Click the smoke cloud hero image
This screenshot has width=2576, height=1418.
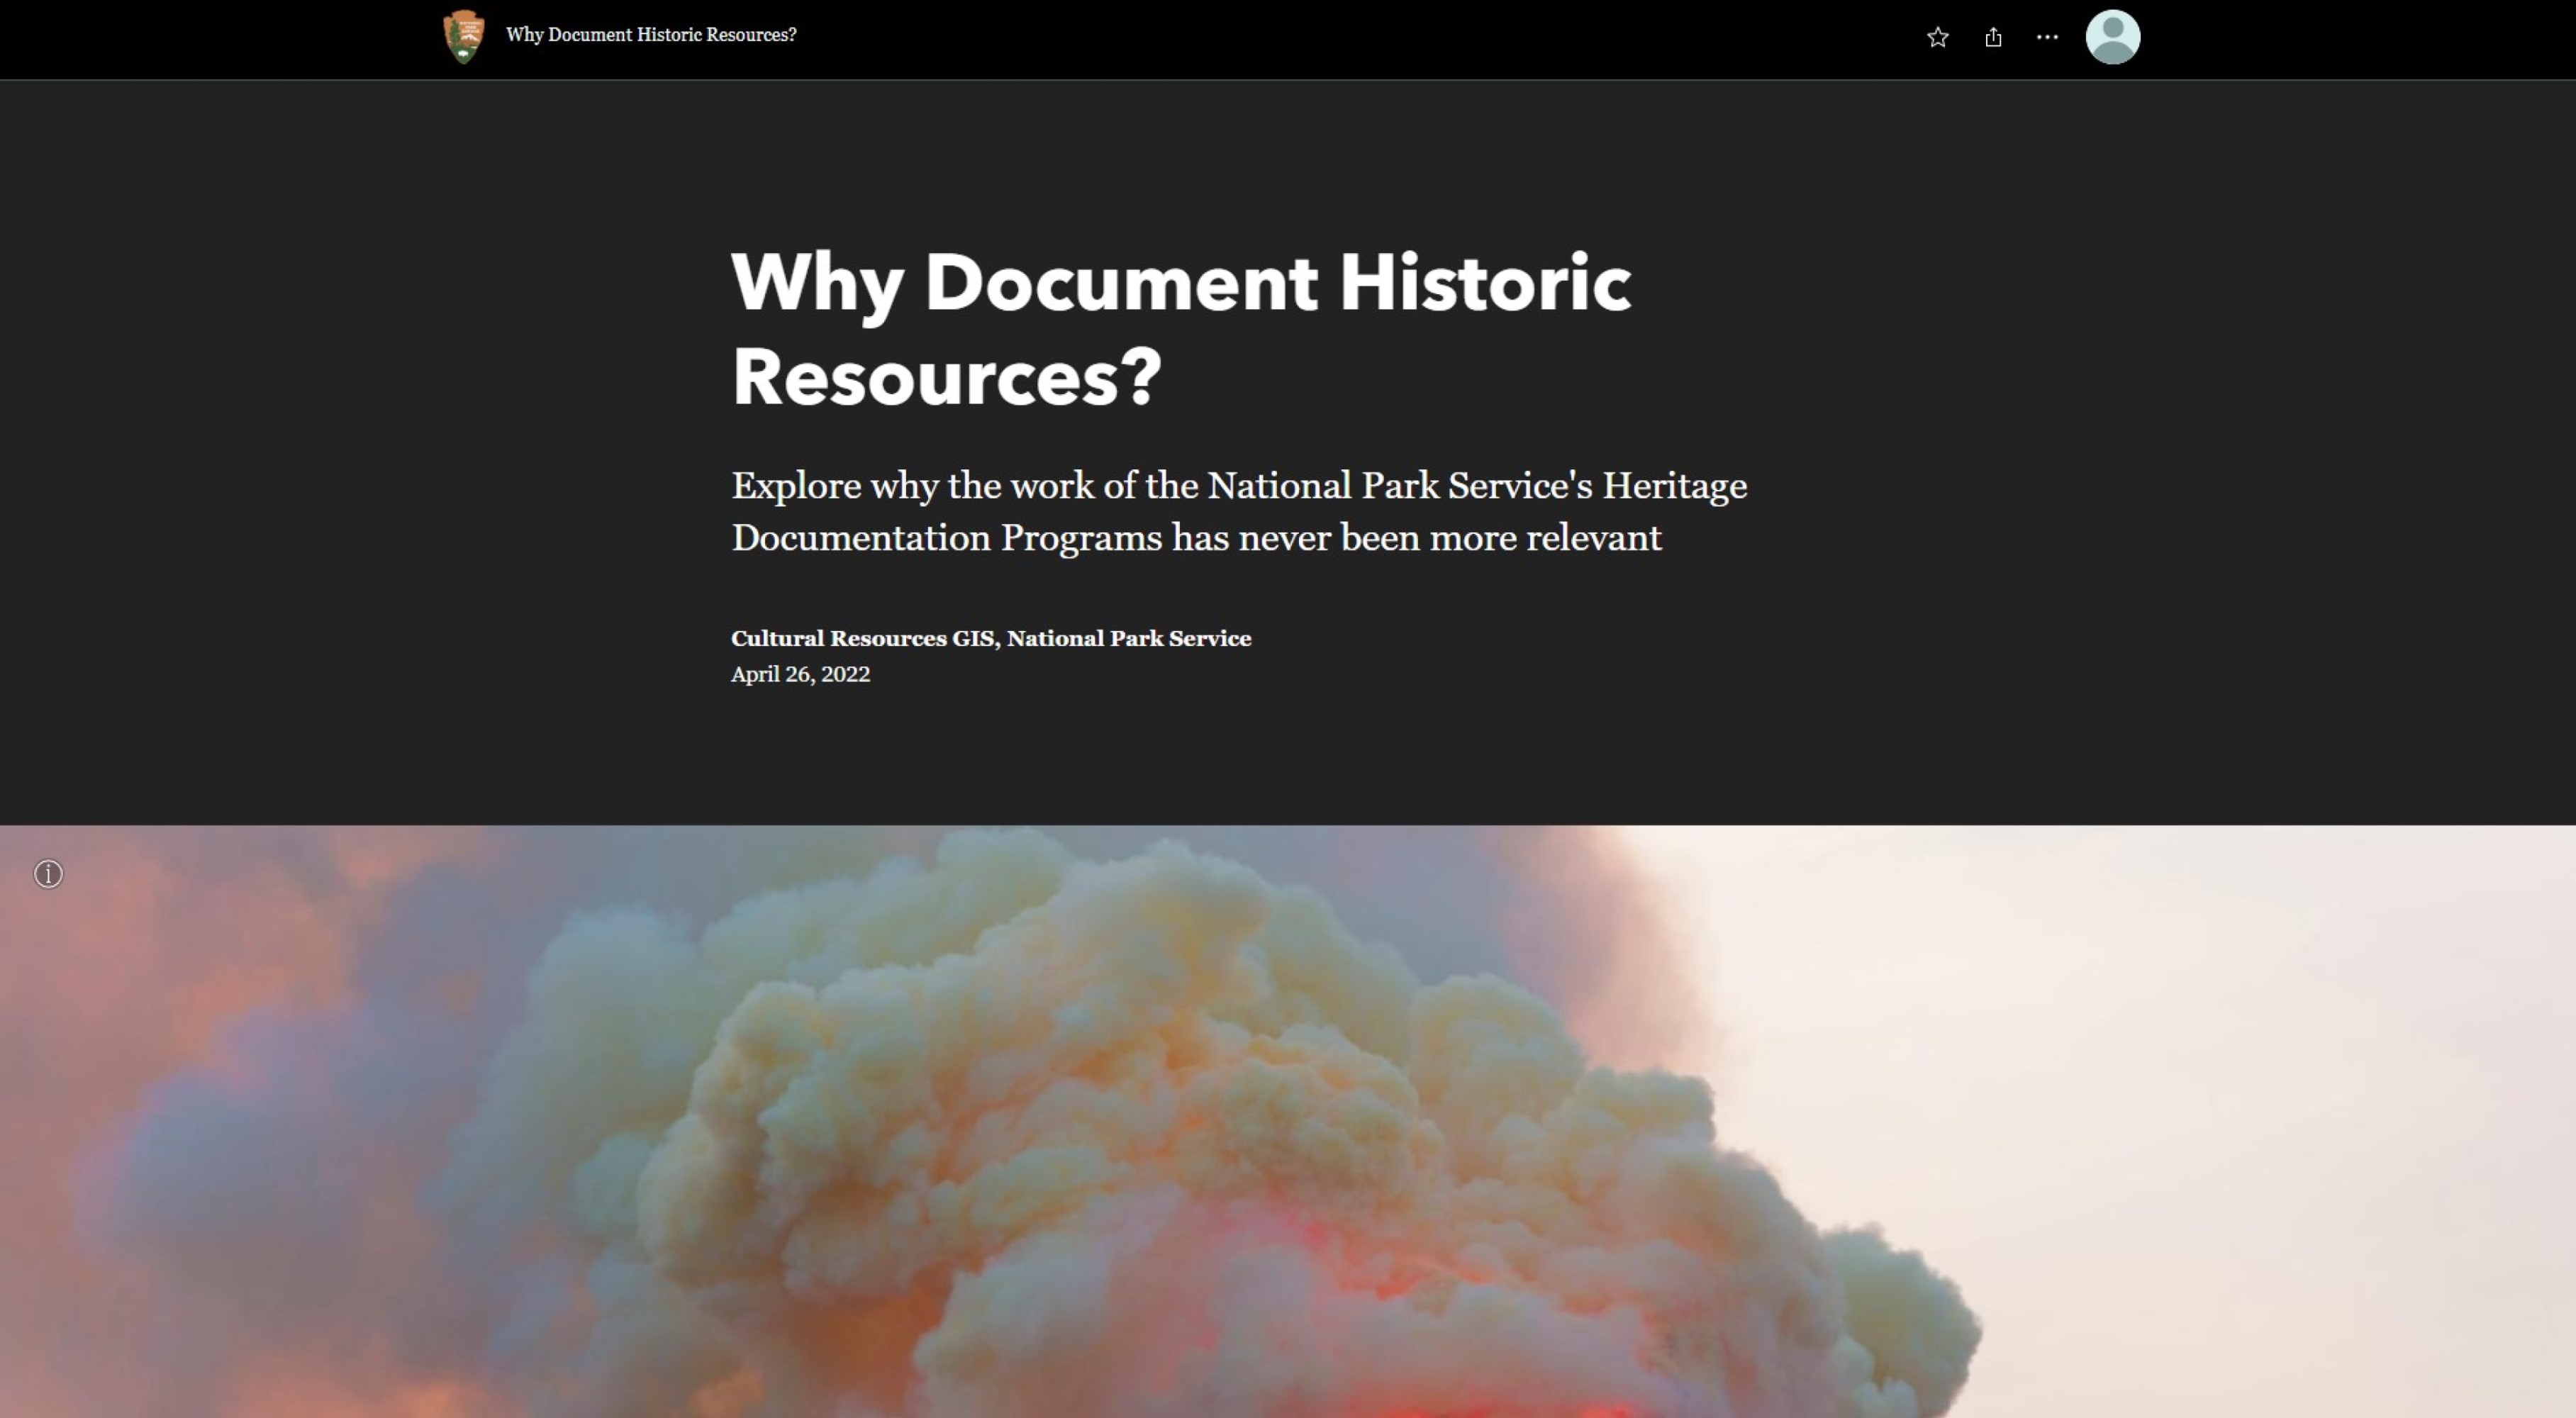(1288, 1150)
